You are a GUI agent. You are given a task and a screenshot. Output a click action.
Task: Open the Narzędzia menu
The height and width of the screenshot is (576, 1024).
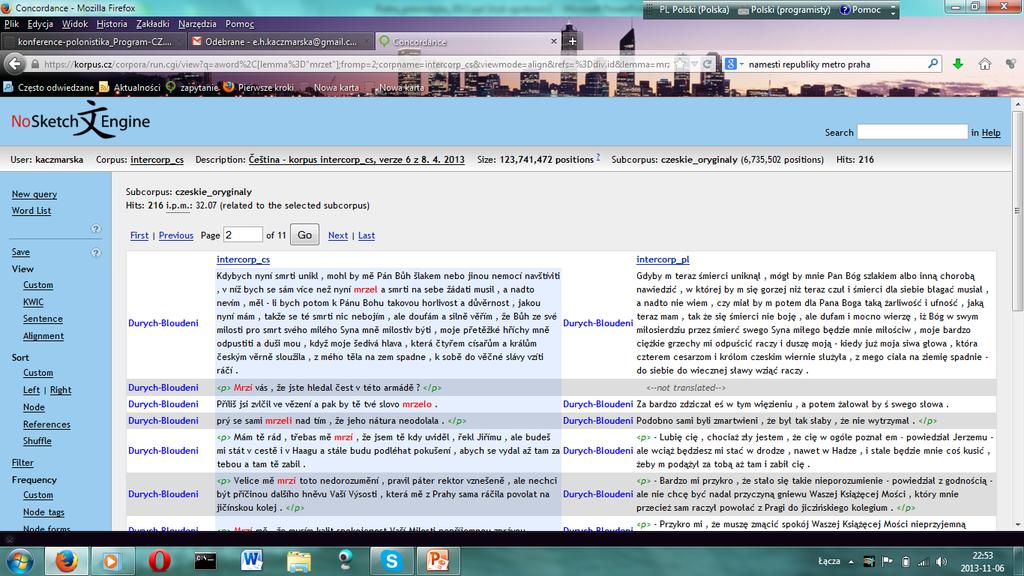click(197, 24)
